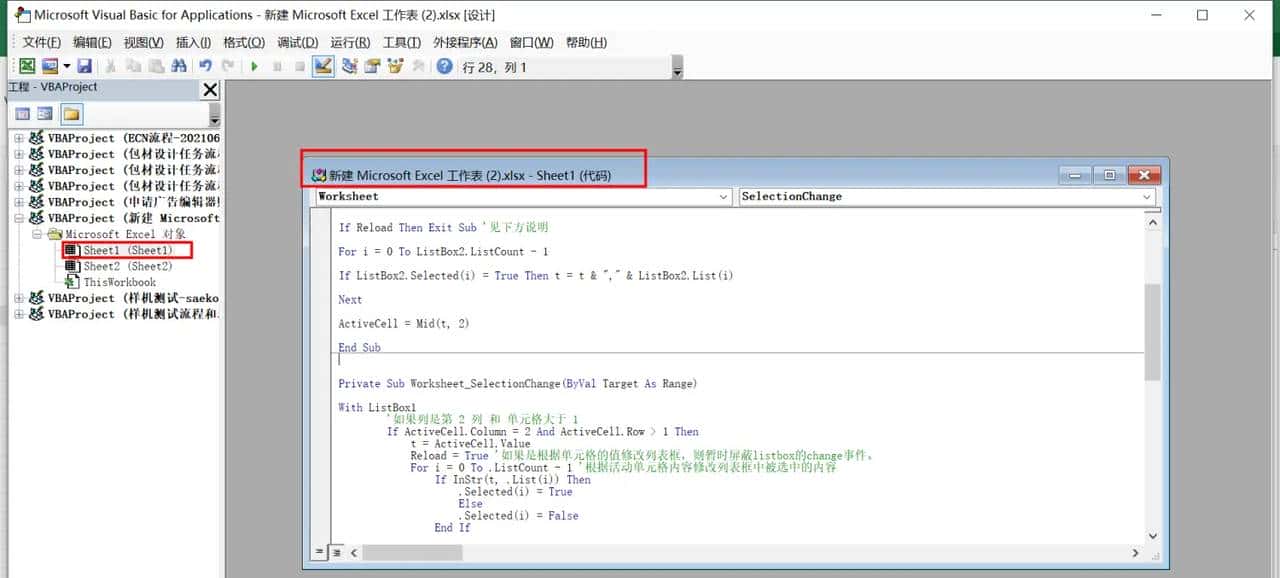Screen dimensions: 1280x578
Task: Close the 工程 - VBAProject panel
Action: [210, 90]
